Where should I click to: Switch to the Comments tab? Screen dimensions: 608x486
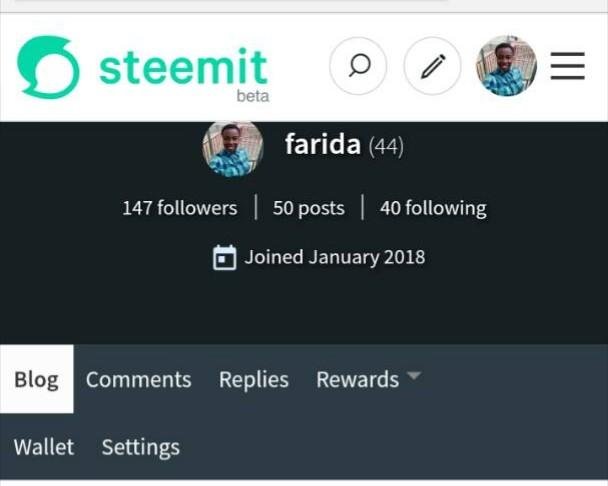coord(138,380)
